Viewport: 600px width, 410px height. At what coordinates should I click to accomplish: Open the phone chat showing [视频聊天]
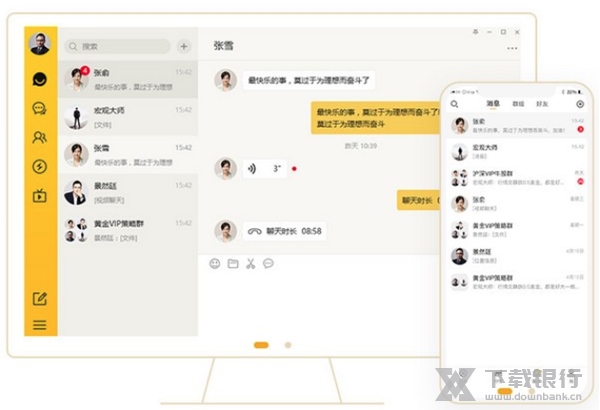(x=517, y=204)
